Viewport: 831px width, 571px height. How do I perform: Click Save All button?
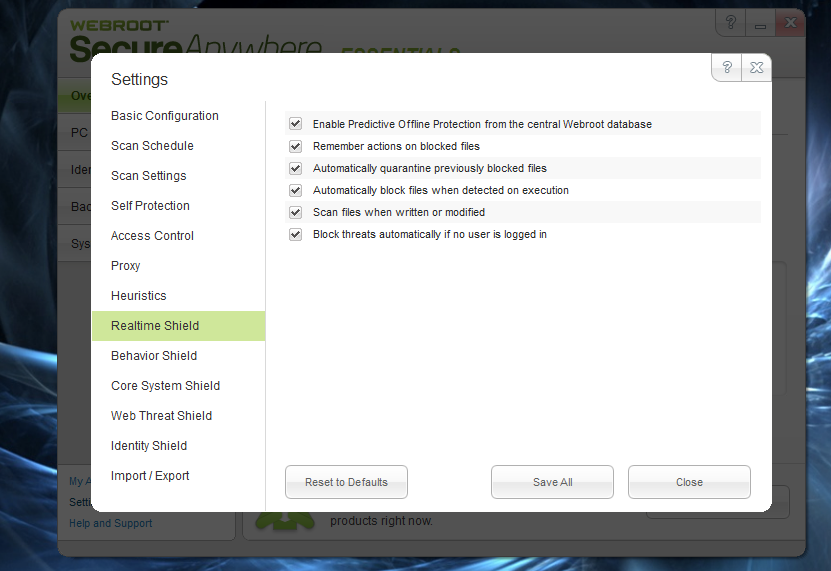point(552,482)
